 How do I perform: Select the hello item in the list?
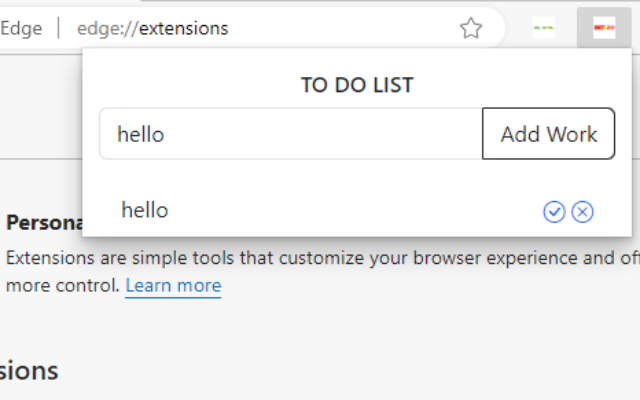(145, 210)
